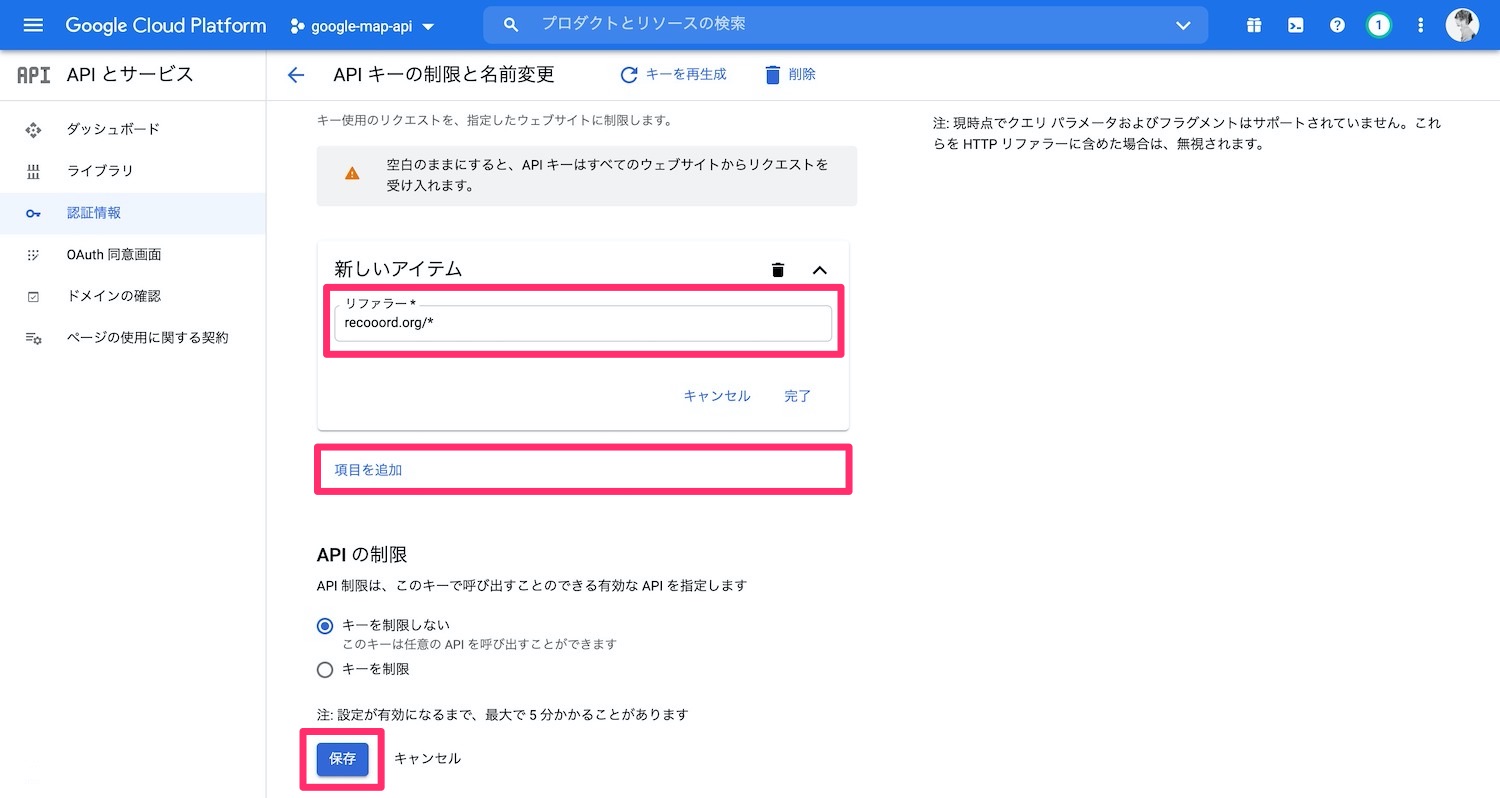Click the search magnifier in the search bar
Screen dimensions: 1500x798
(x=511, y=25)
